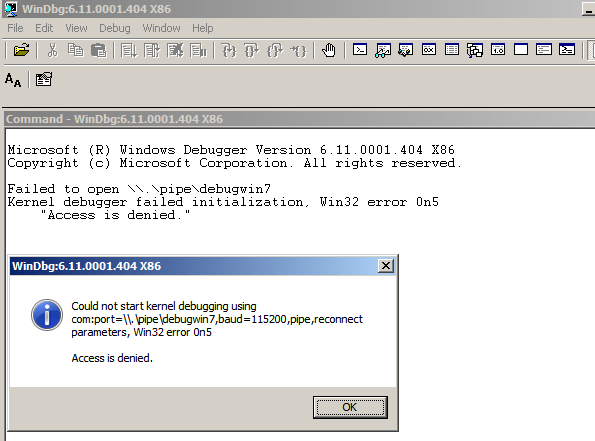Open the Registers window icon
The height and width of the screenshot is (441, 595).
click(x=429, y=50)
